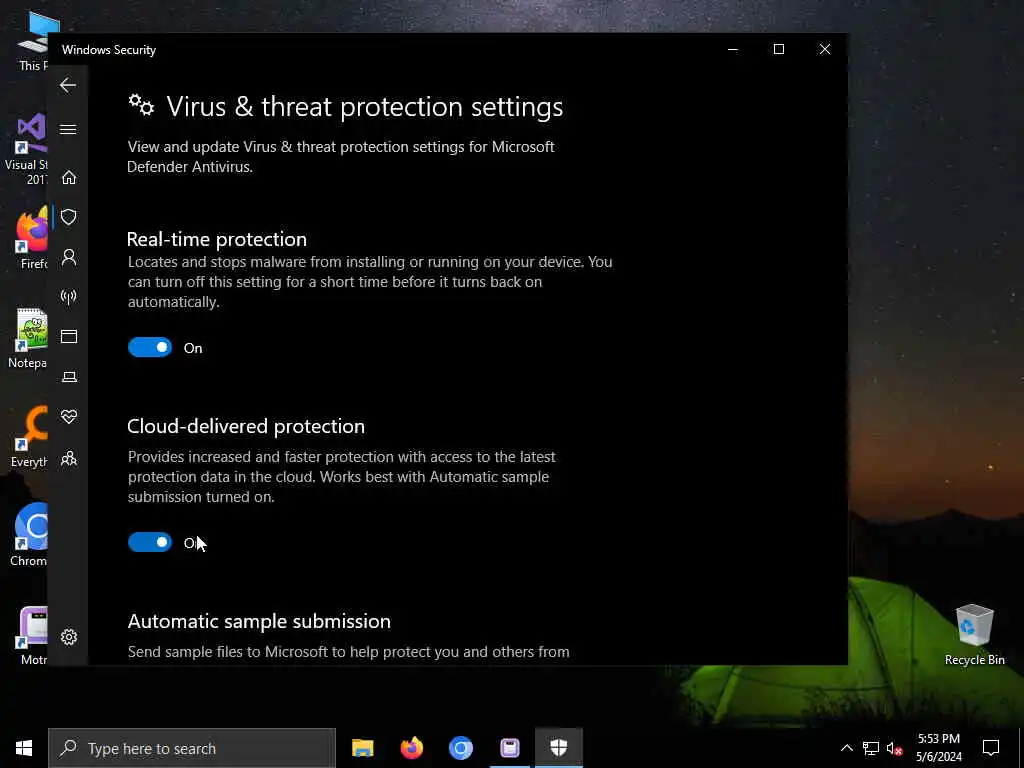Click the Windows Security taskbar icon

tap(558, 748)
